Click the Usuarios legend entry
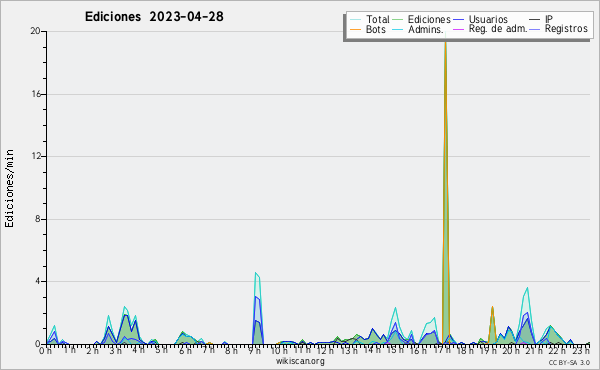The height and width of the screenshot is (370, 600). (480, 19)
